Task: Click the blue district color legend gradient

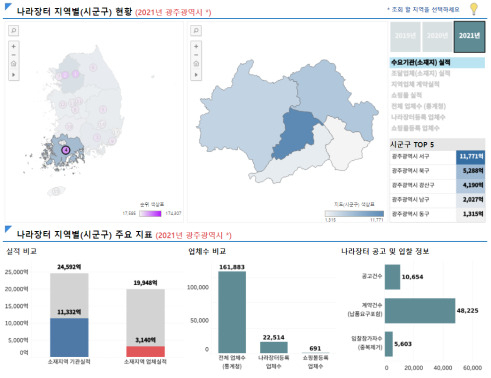Action: pyautogui.click(x=354, y=214)
